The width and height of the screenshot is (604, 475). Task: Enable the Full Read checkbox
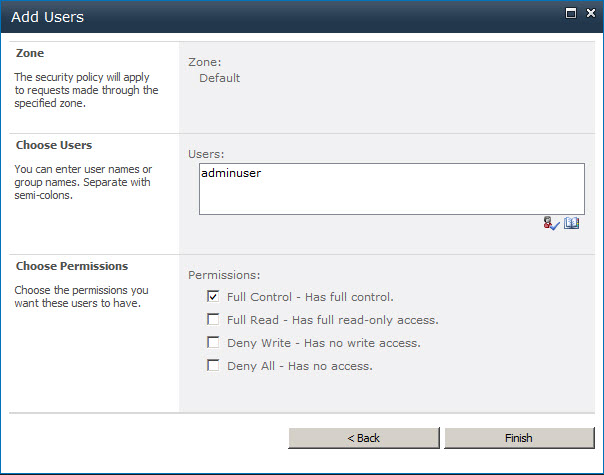click(213, 320)
